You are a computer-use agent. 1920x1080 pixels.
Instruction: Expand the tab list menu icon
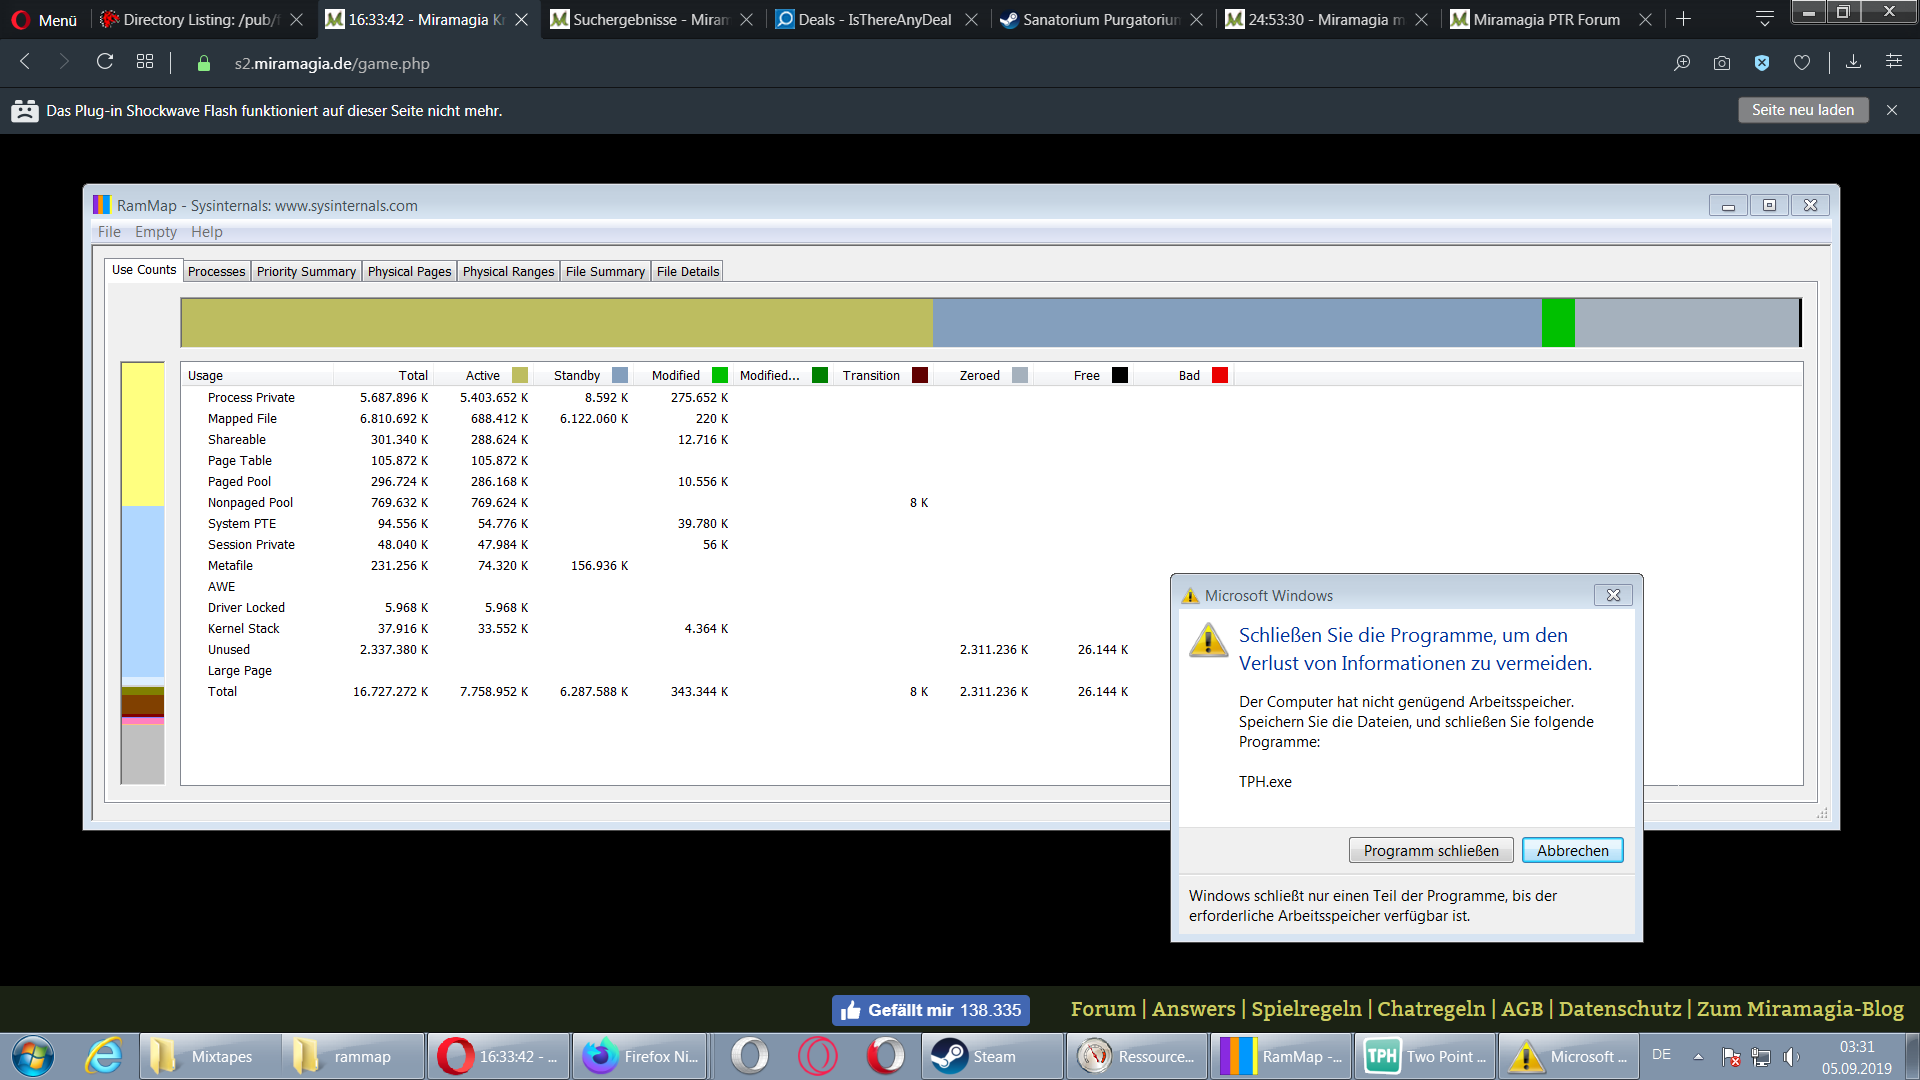pyautogui.click(x=1765, y=18)
